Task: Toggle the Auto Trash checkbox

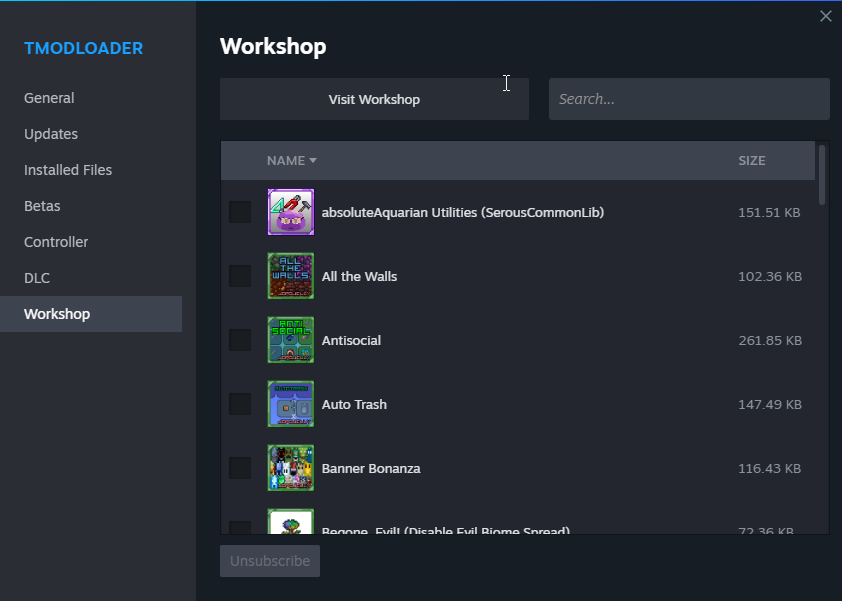Action: click(240, 404)
